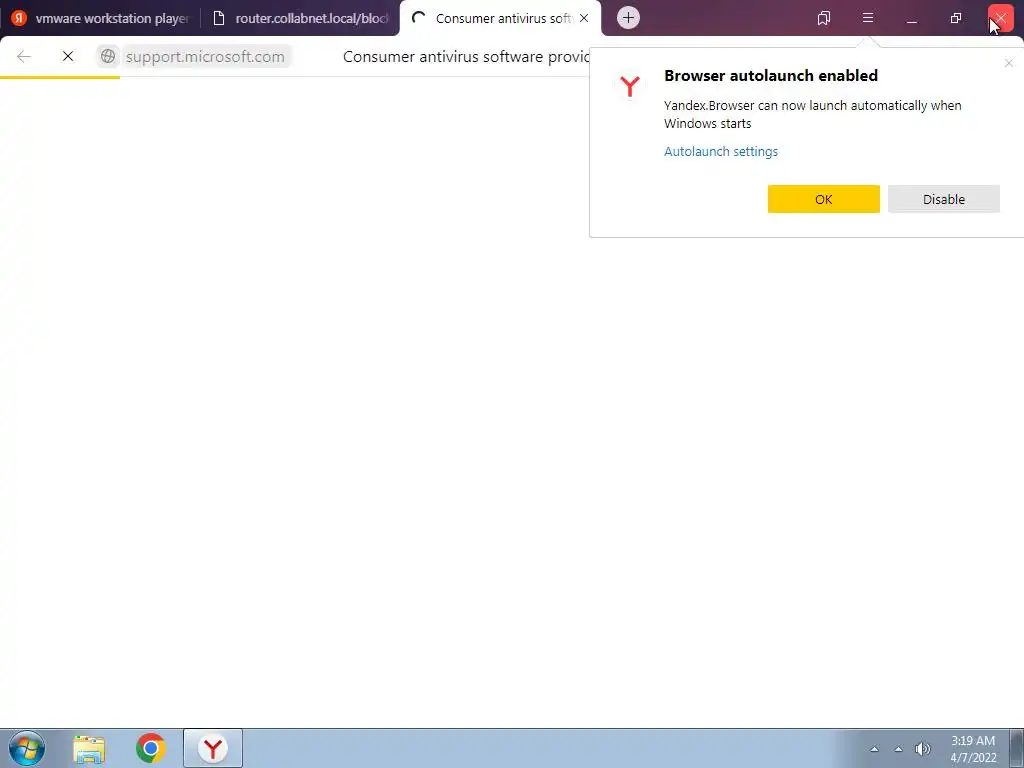Open the volume speaker control
Viewport: 1024px width, 768px height.
pos(923,750)
